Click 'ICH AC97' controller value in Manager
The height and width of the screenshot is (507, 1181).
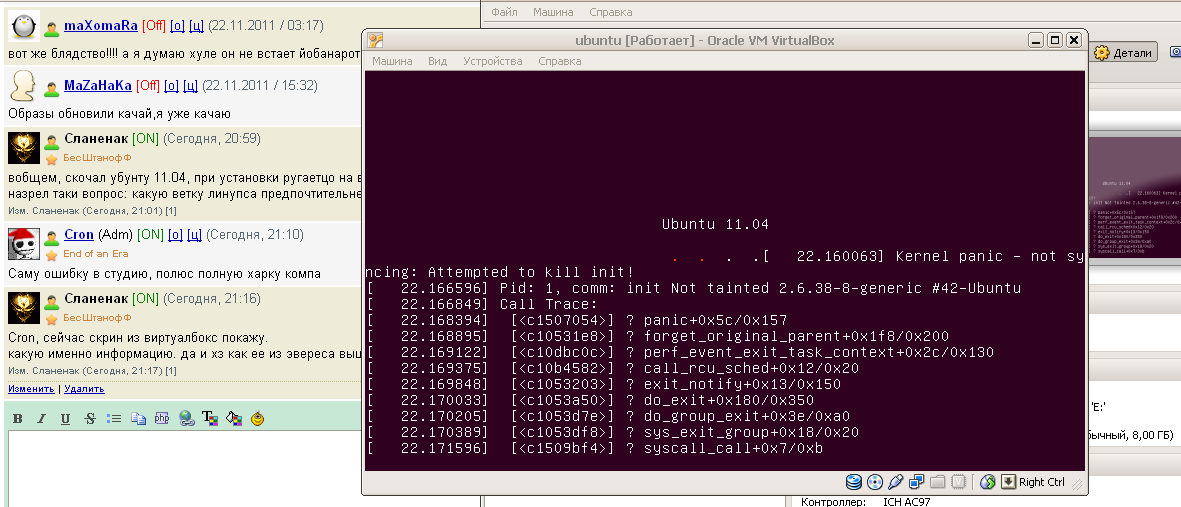[x=908, y=502]
